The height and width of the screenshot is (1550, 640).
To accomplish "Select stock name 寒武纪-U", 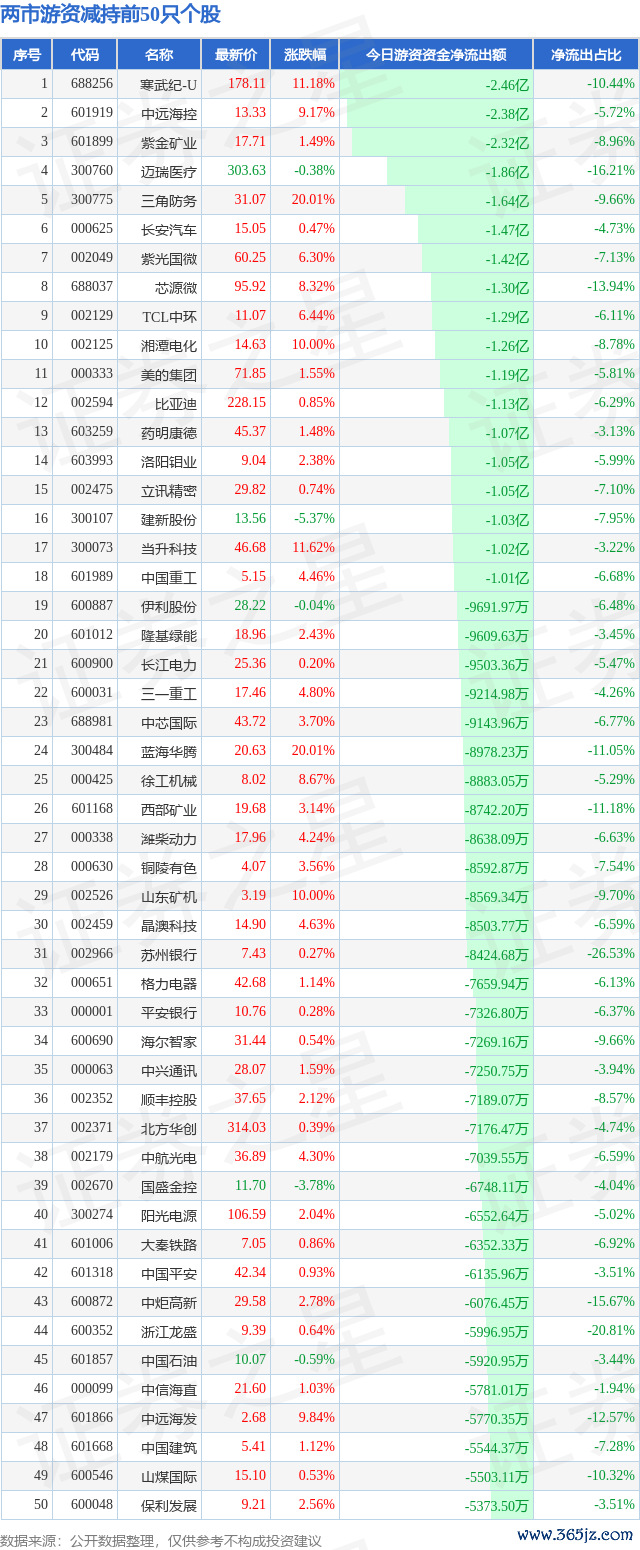I will pos(169,84).
